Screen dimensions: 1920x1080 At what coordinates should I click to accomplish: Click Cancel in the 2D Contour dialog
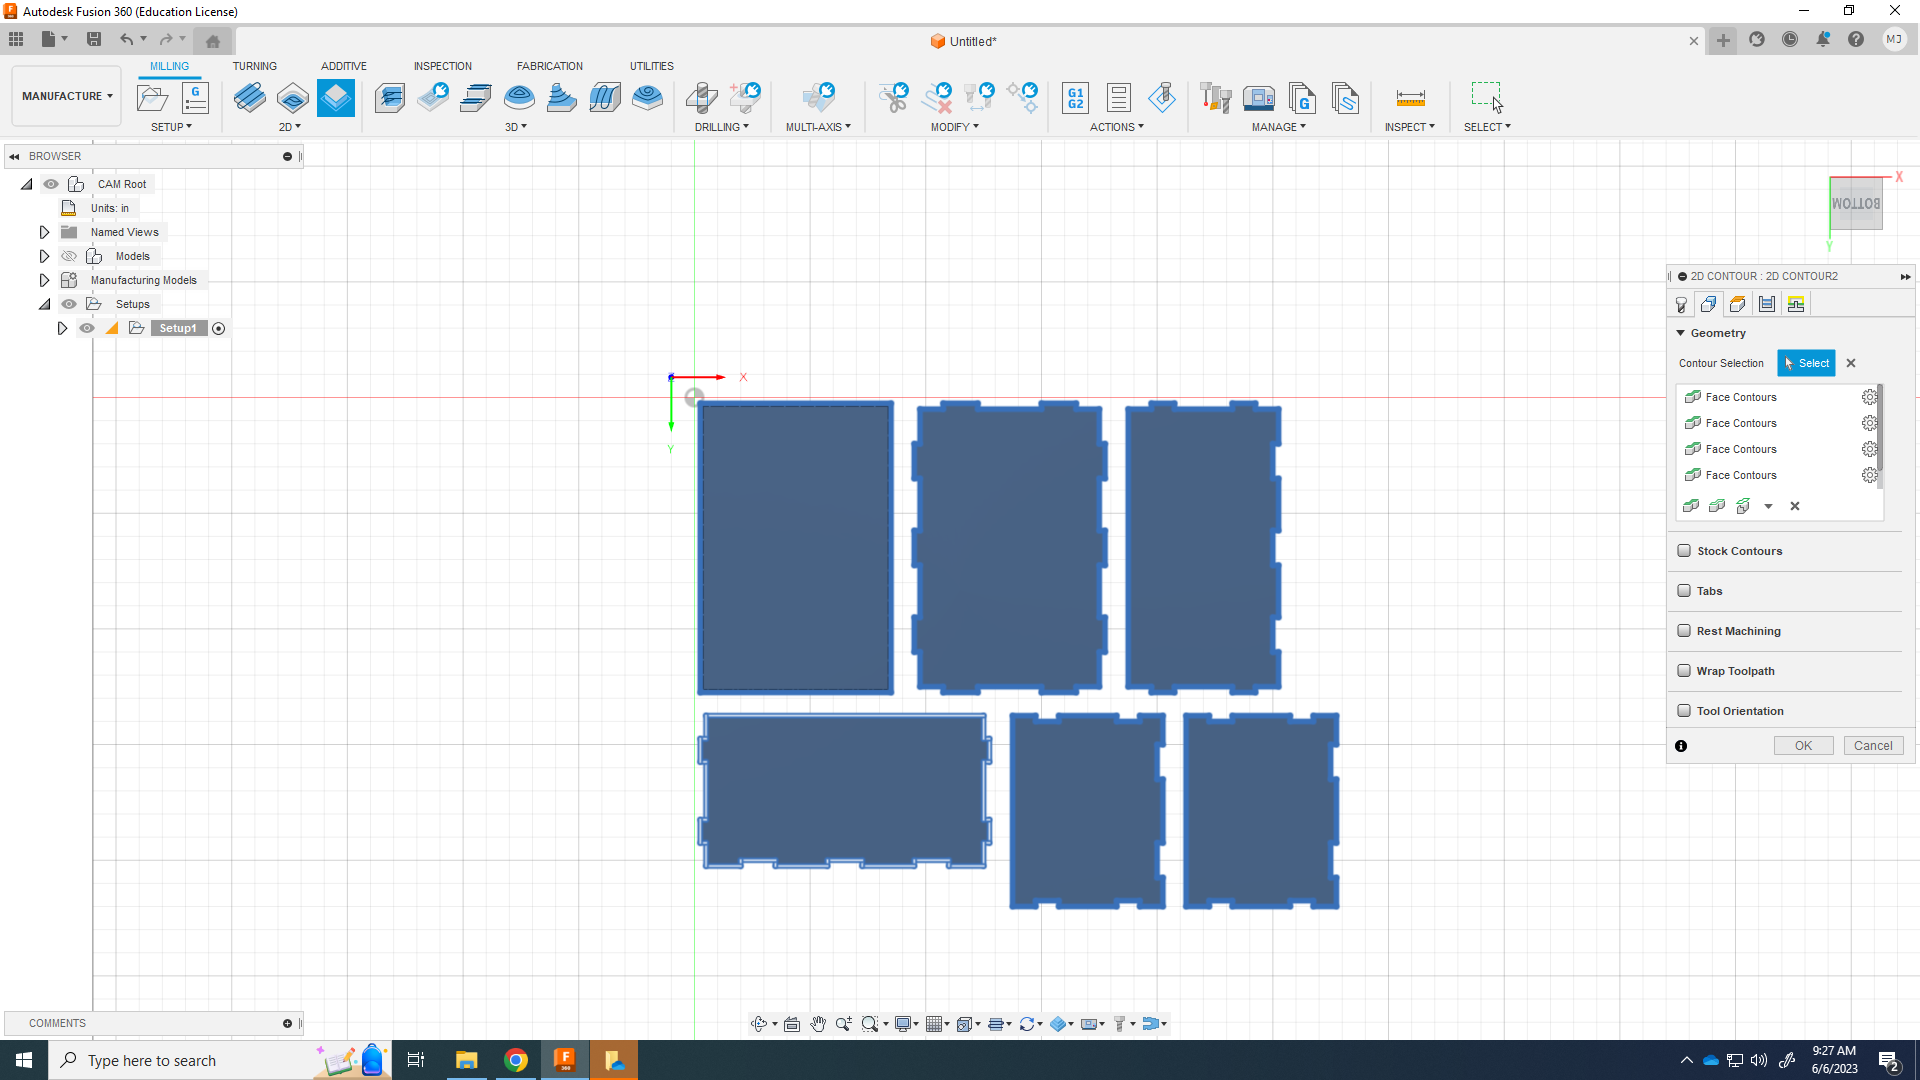[x=1872, y=745]
